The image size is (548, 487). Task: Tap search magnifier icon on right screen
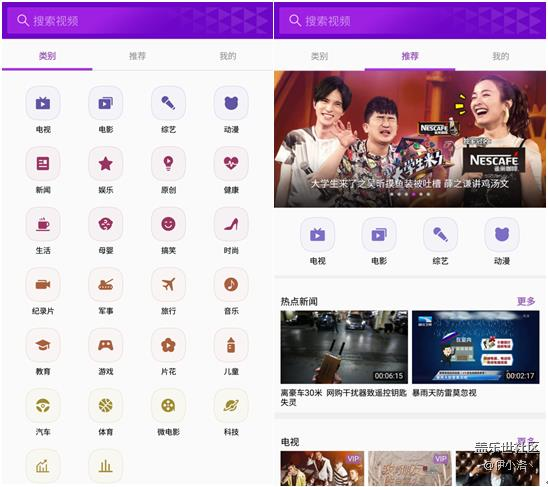295,21
